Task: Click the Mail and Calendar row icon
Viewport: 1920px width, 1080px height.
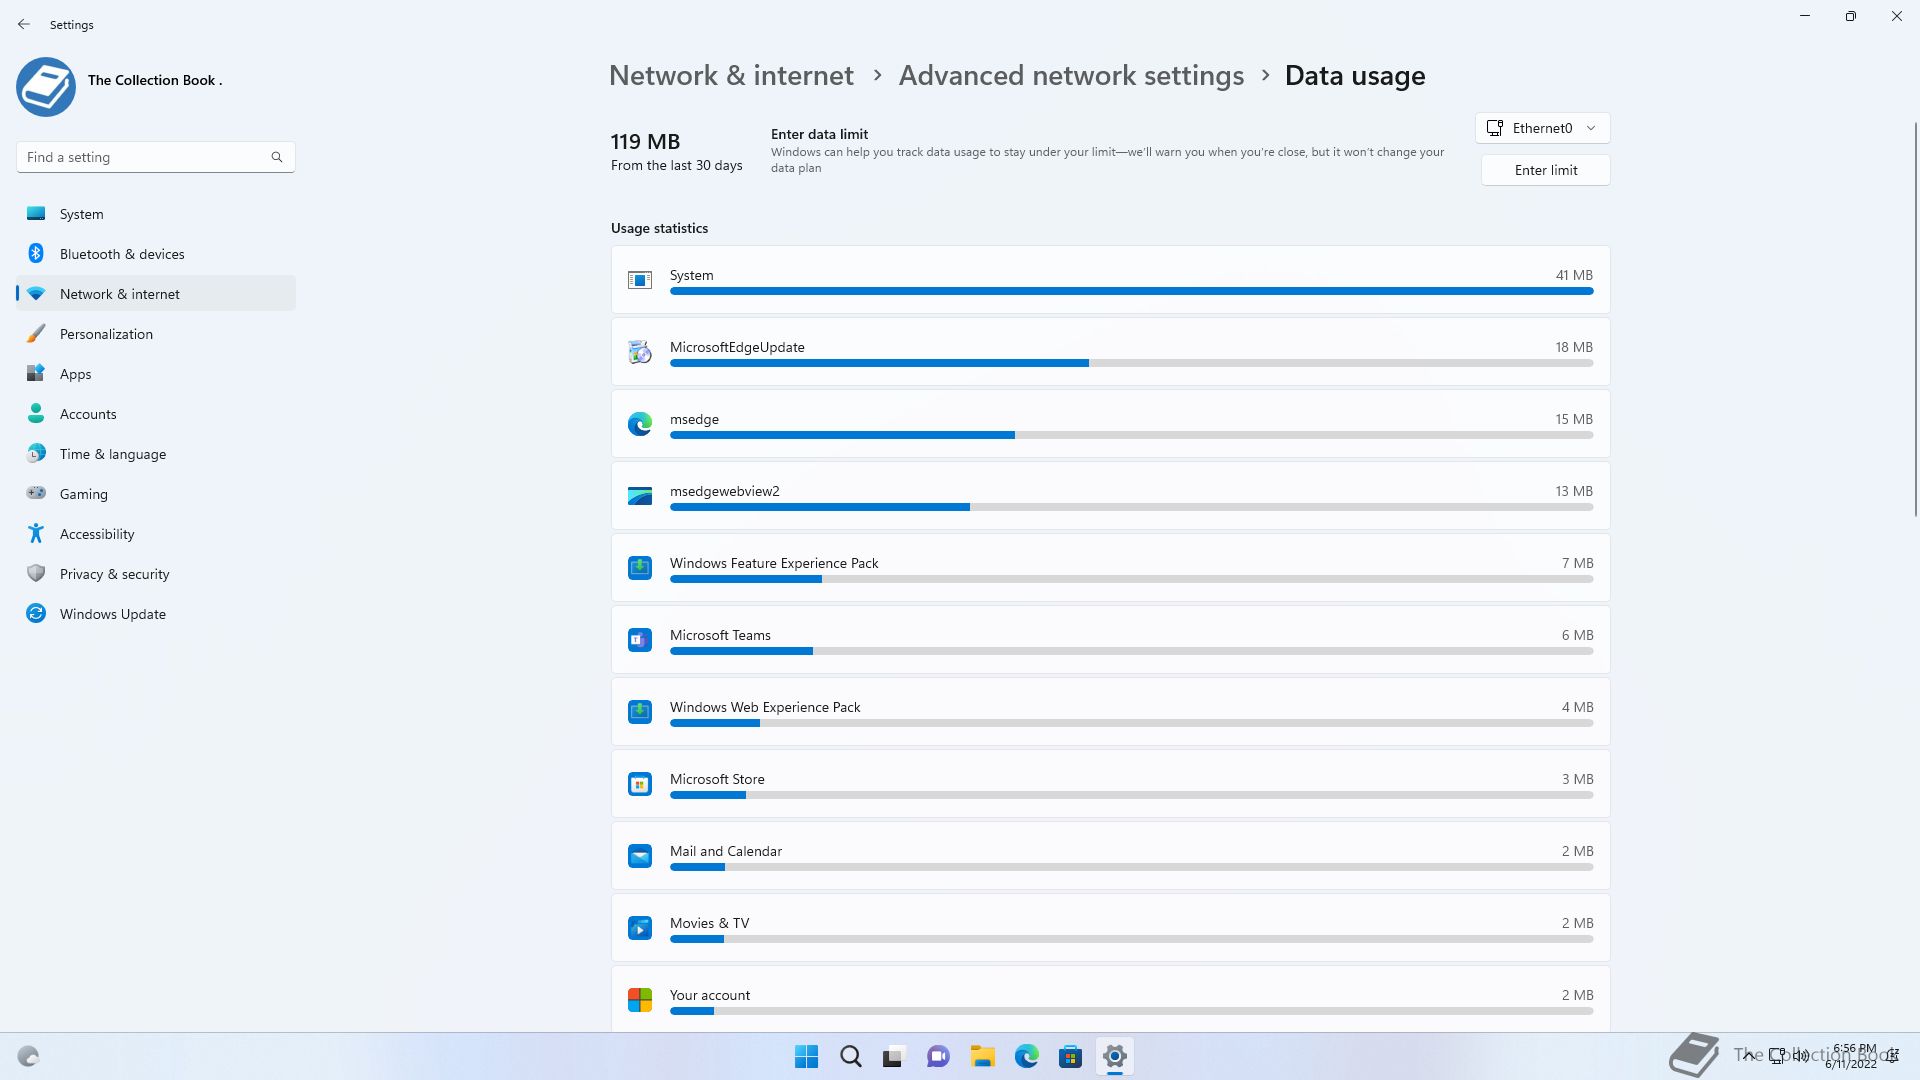Action: tap(640, 856)
